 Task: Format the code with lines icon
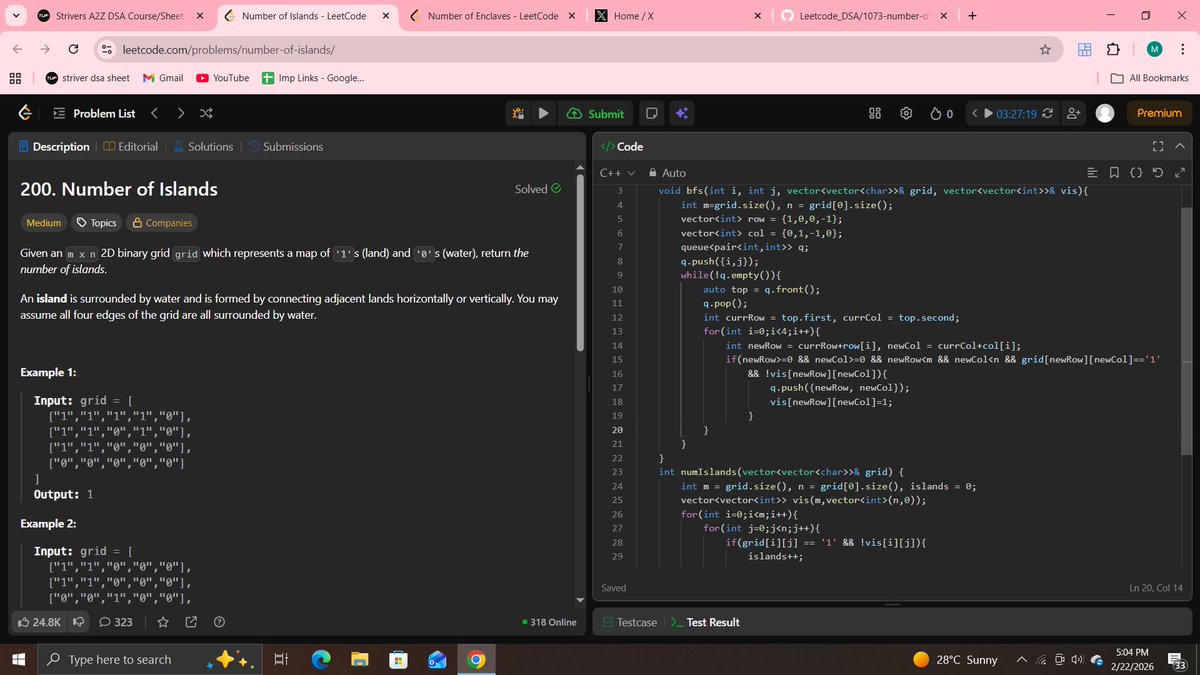coord(1092,173)
